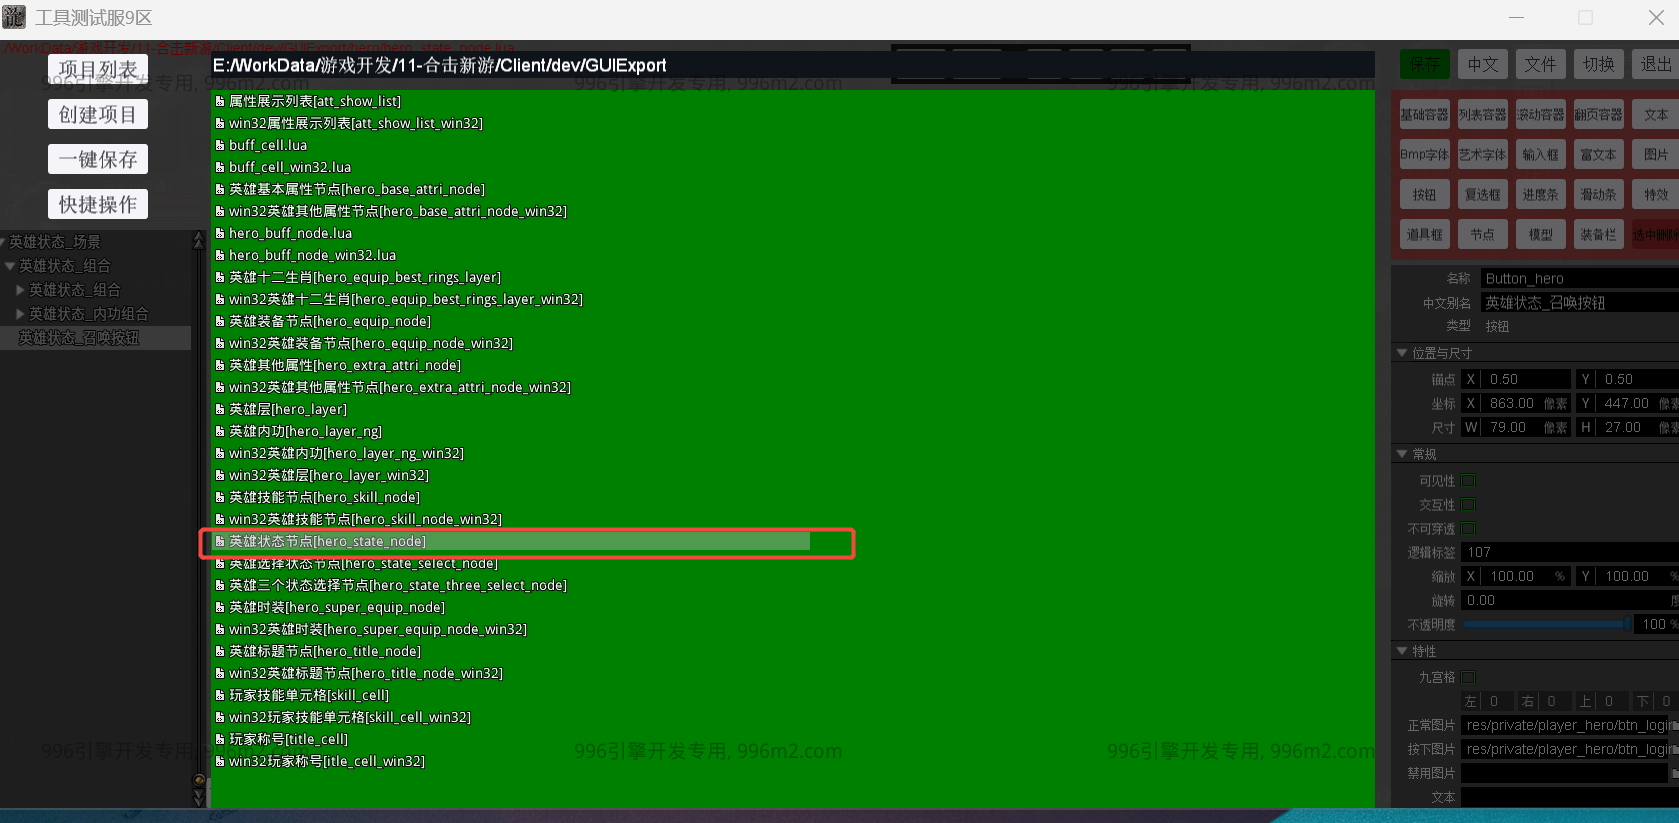Adjust the 不透明度 opacity slider
The image size is (1679, 823).
[x=1546, y=624]
